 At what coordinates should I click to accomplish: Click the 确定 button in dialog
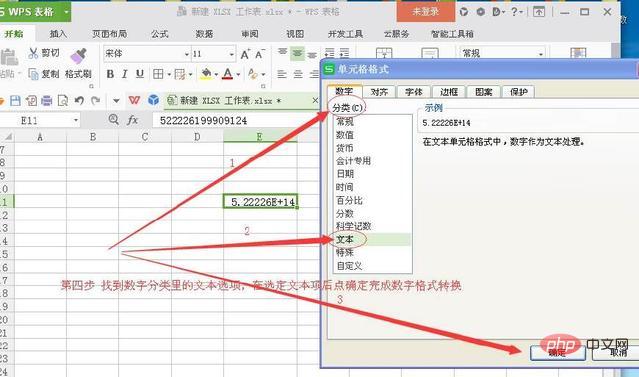point(557,353)
